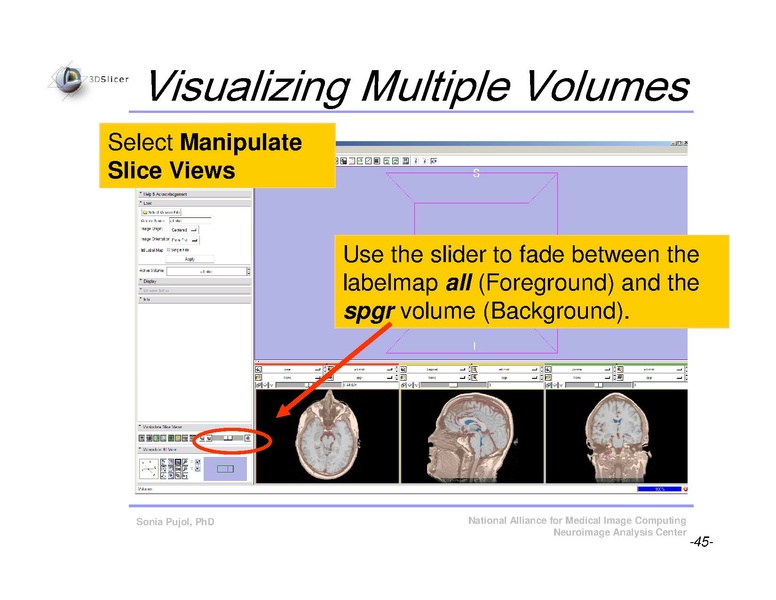
Task: Click the Volume Name input field
Action: [190, 221]
